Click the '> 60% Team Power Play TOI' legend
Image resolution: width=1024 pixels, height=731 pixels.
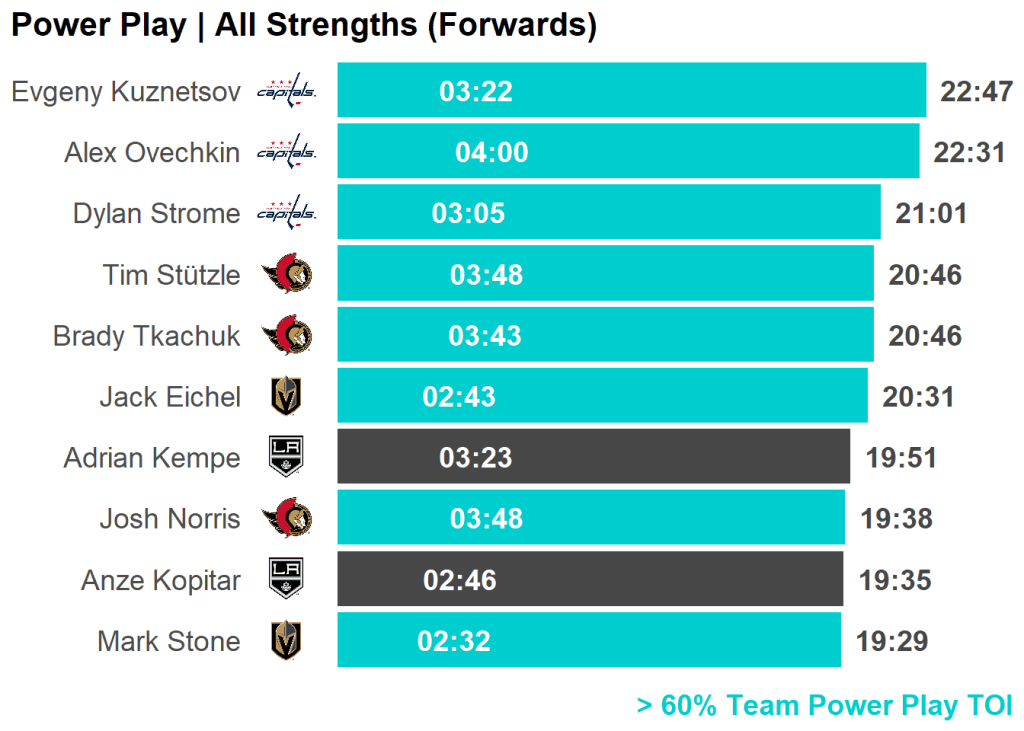pos(824,706)
